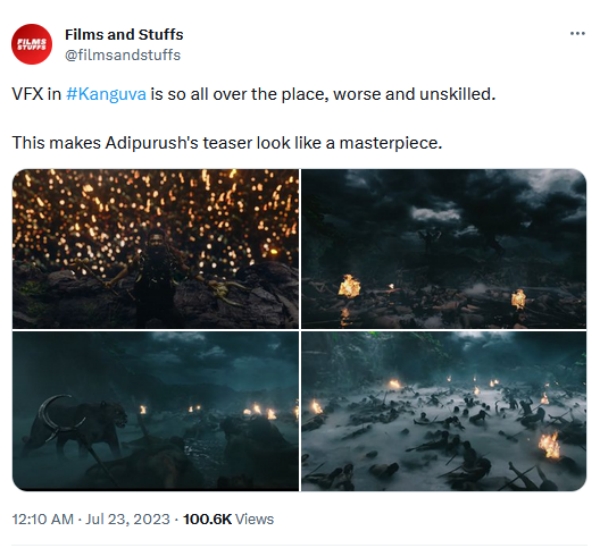
Task: View the bottom-left image with horned beast
Action: tap(155, 411)
